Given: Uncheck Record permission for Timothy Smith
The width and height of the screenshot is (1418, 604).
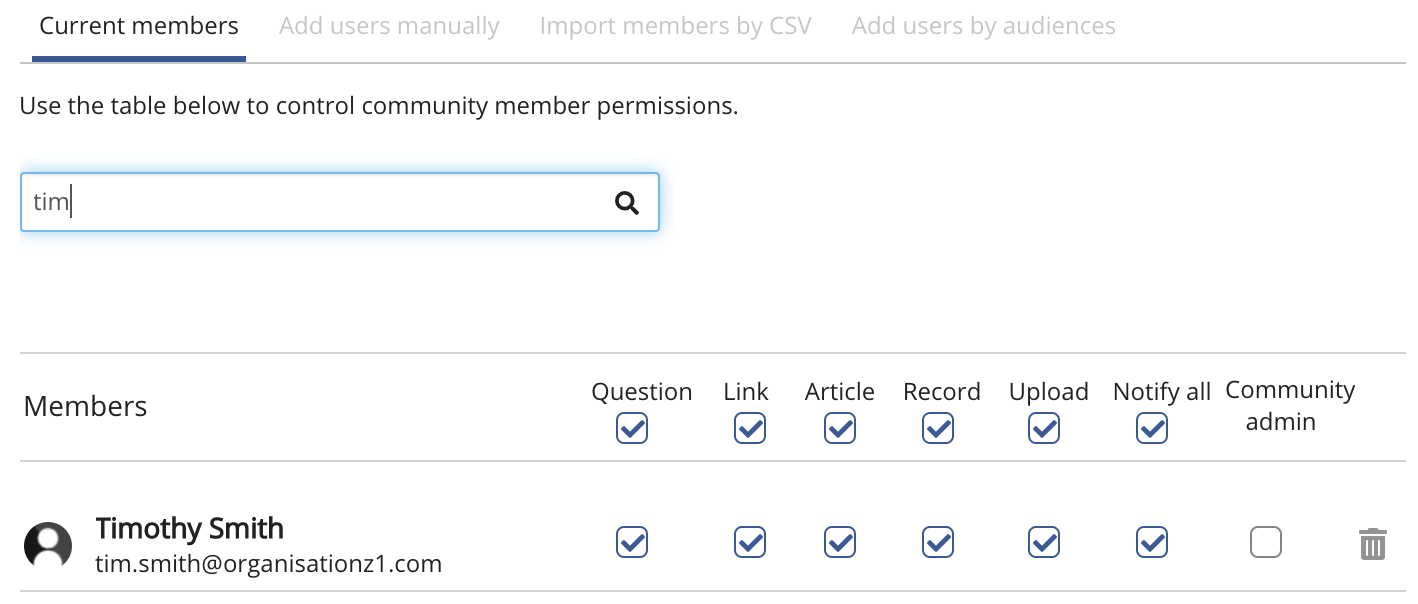Looking at the screenshot, I should click(x=938, y=542).
